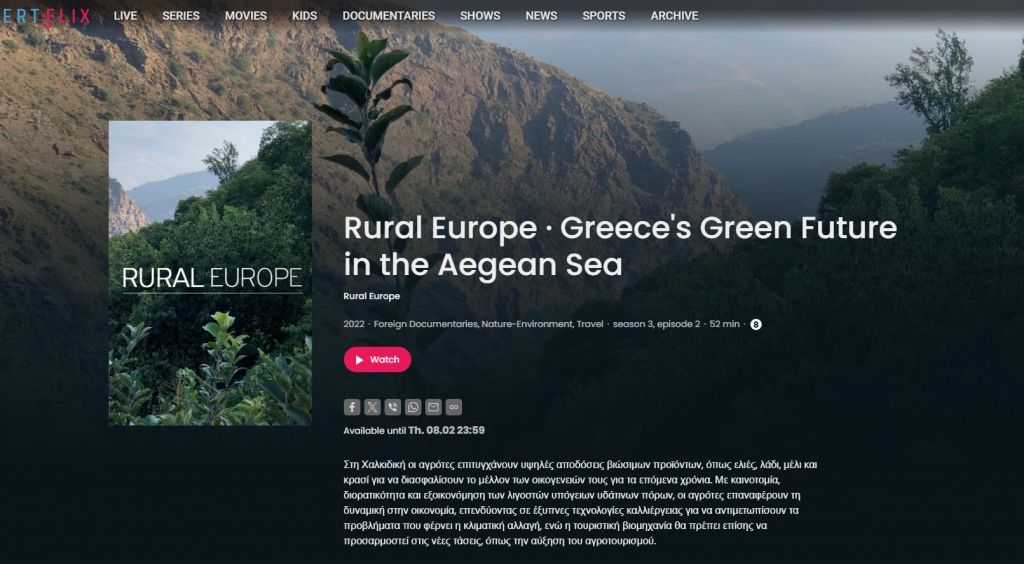Browse the DOCUMENTARIES section
Image resolution: width=1024 pixels, height=564 pixels.
389,16
